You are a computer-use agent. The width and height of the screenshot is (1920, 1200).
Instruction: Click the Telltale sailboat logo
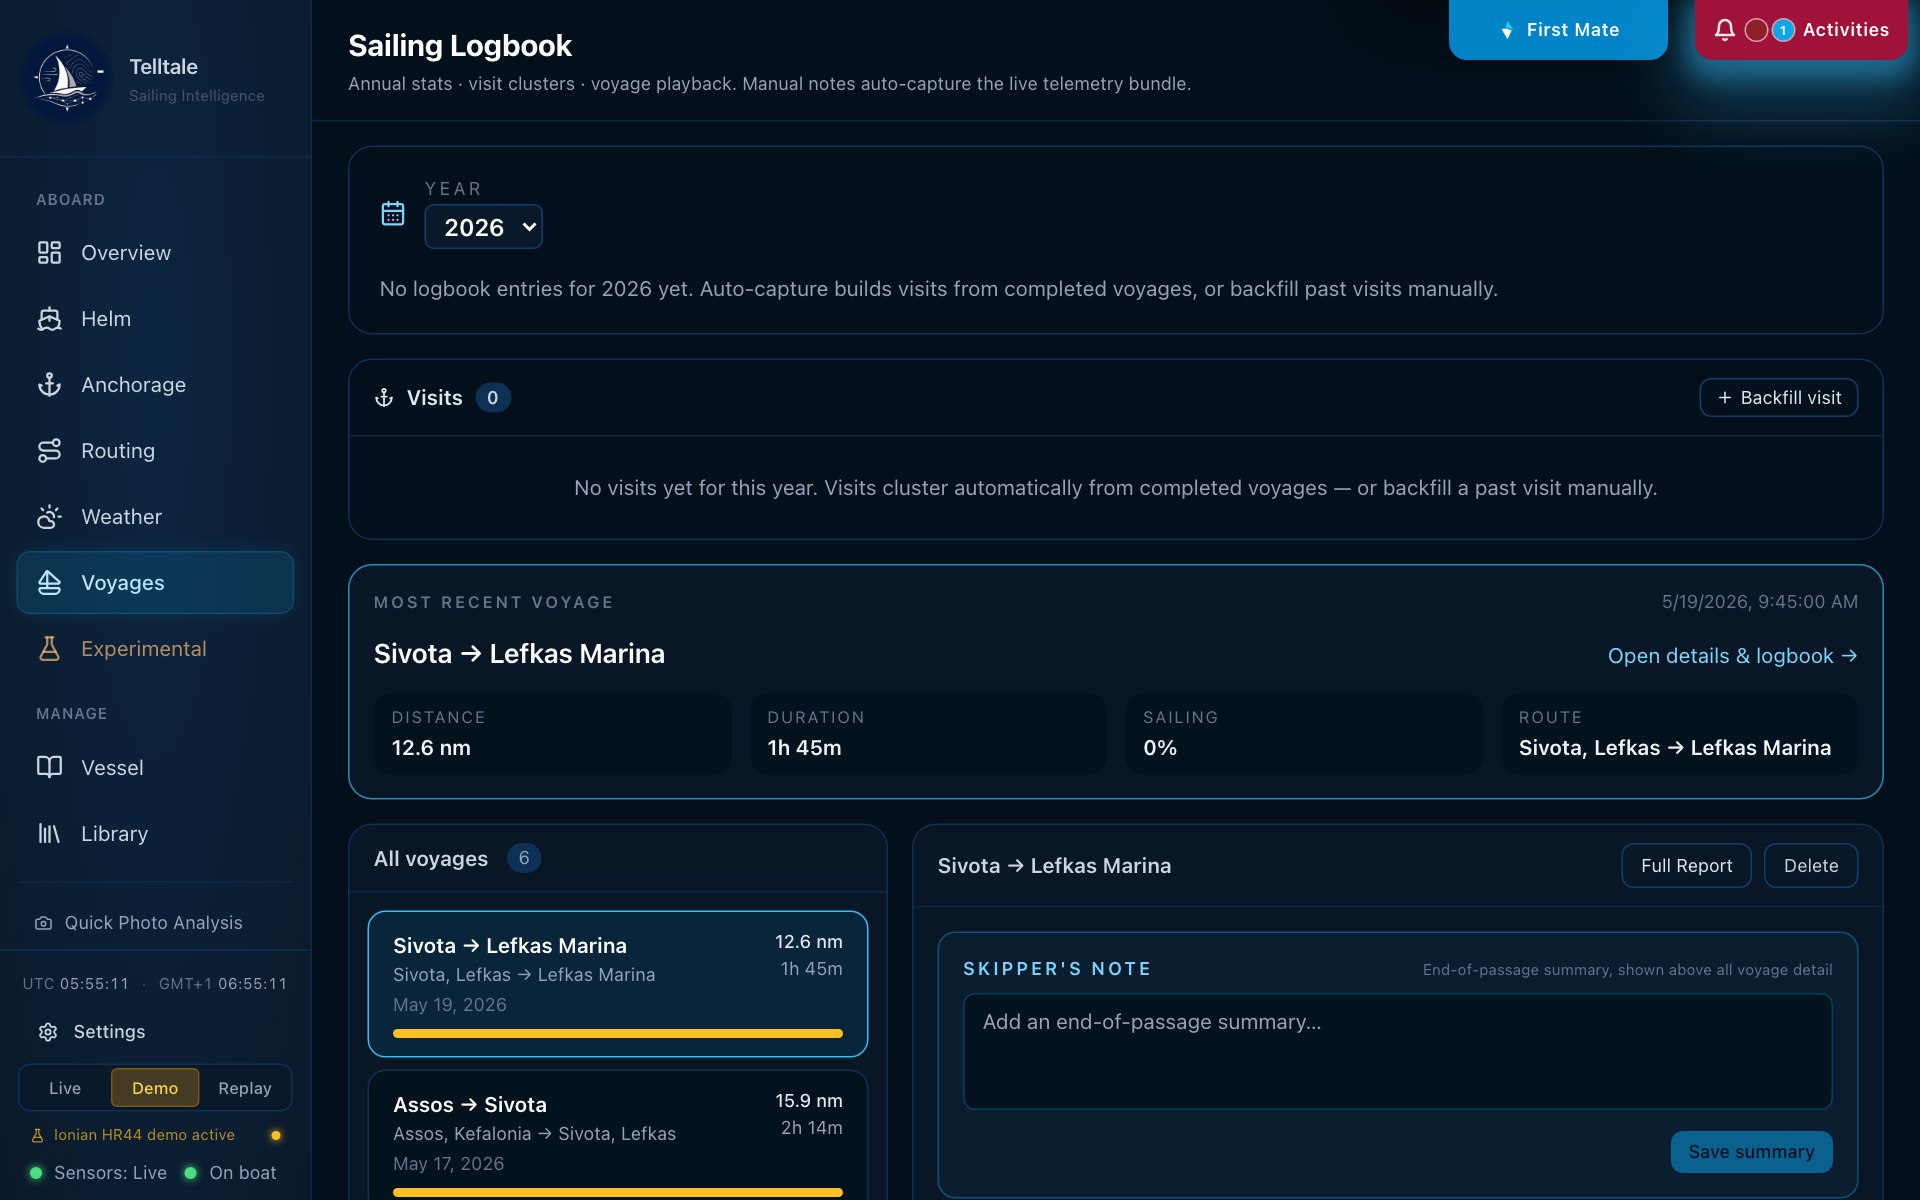tap(66, 79)
